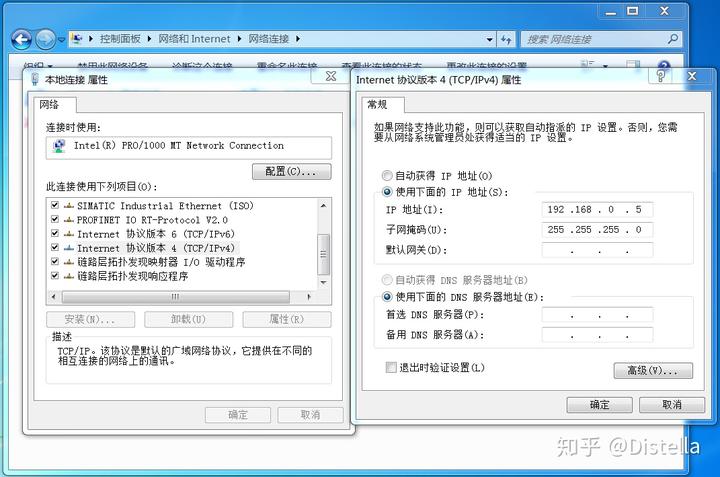Click icon of 链路层拓扑发现响应程序 item
Viewport: 720px width, 477px height.
pyautogui.click(x=69, y=277)
